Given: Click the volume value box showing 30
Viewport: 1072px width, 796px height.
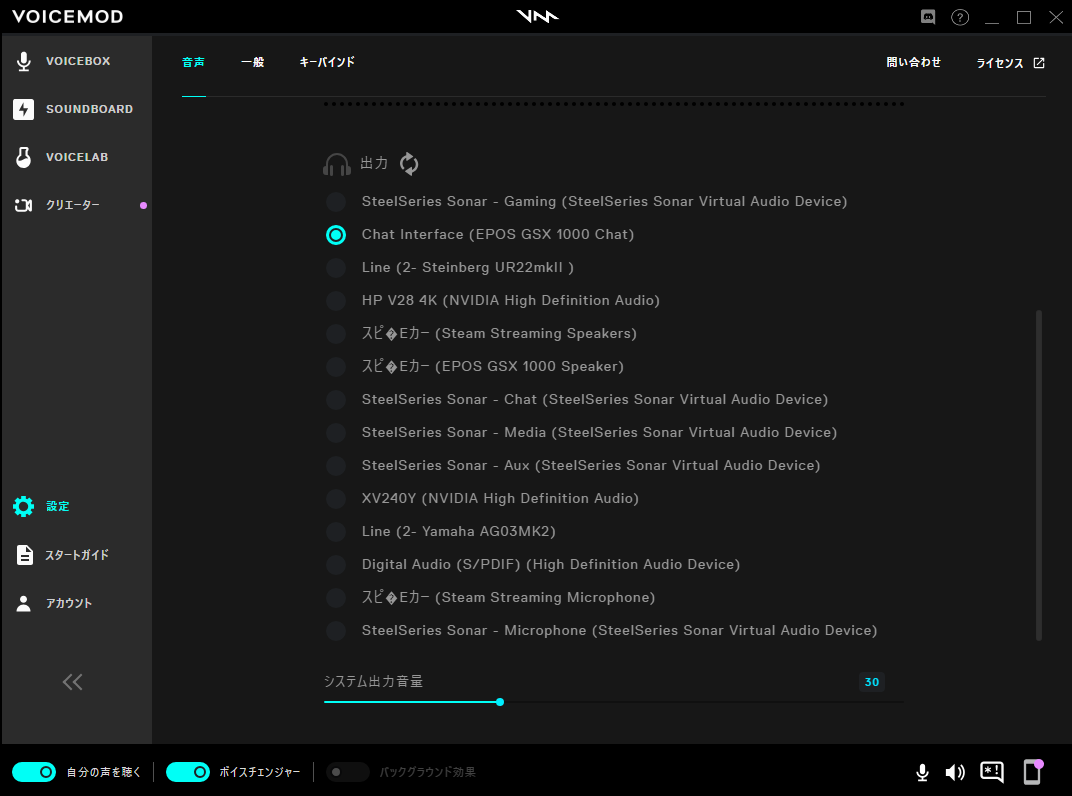Looking at the screenshot, I should (x=872, y=682).
